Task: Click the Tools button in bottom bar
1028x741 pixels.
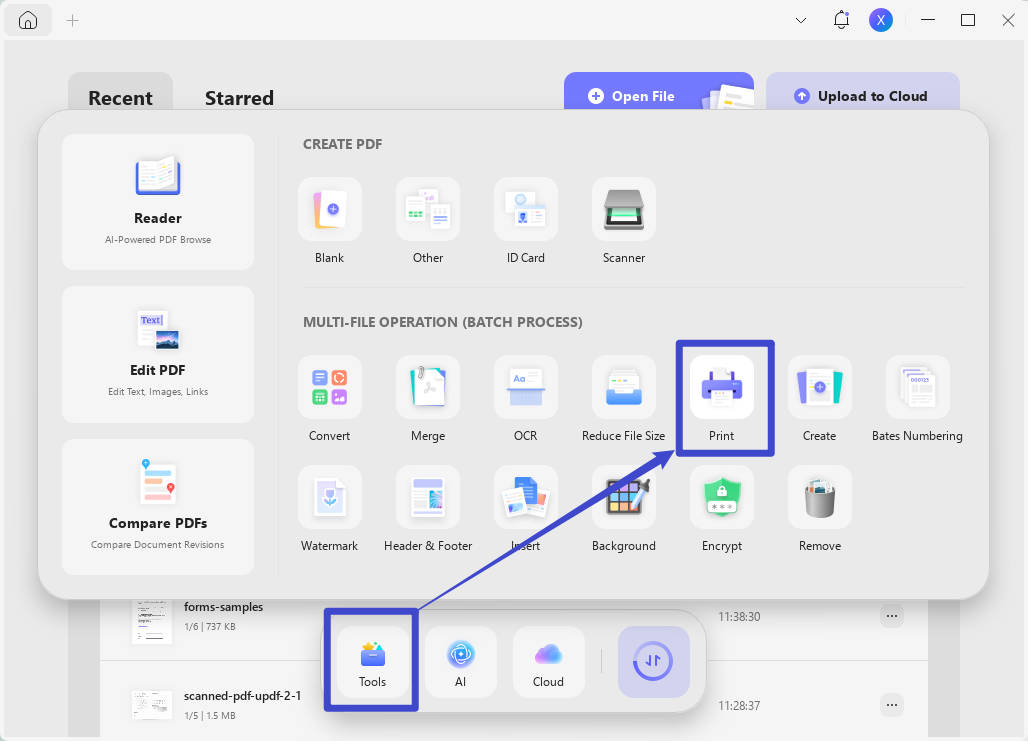Action: 372,662
